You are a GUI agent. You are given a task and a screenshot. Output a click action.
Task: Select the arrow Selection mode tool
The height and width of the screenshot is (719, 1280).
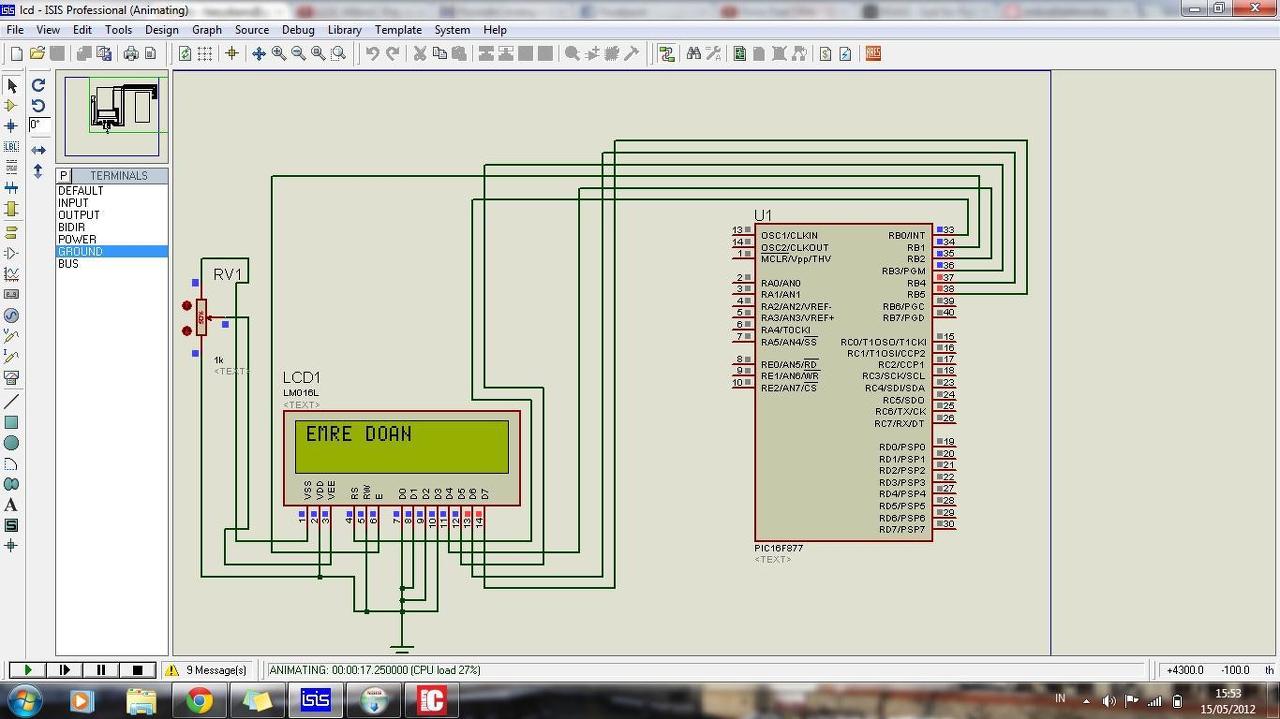coord(12,85)
